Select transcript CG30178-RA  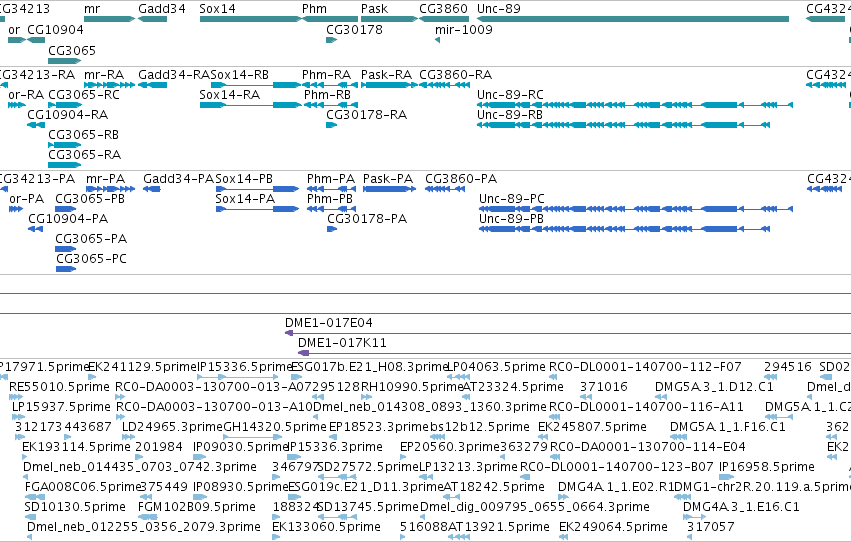pos(332,125)
